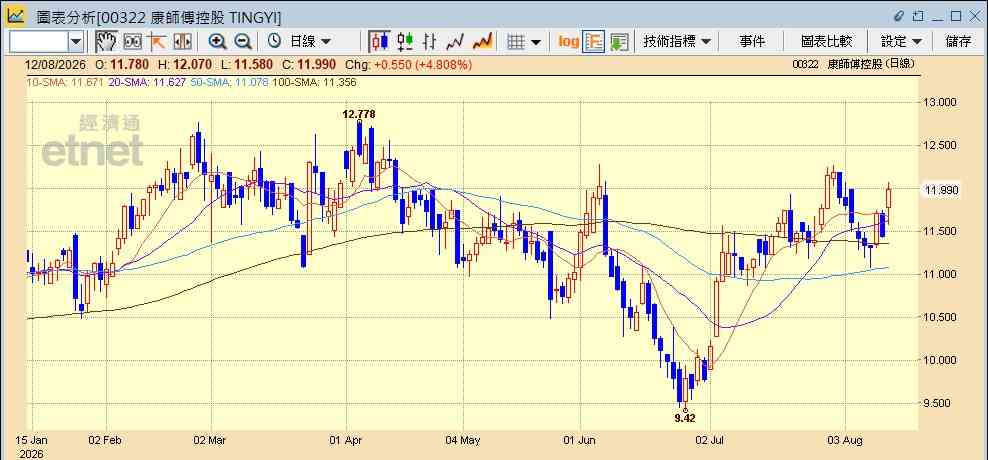Click the 事件 button
The image size is (988, 460).
tap(752, 42)
